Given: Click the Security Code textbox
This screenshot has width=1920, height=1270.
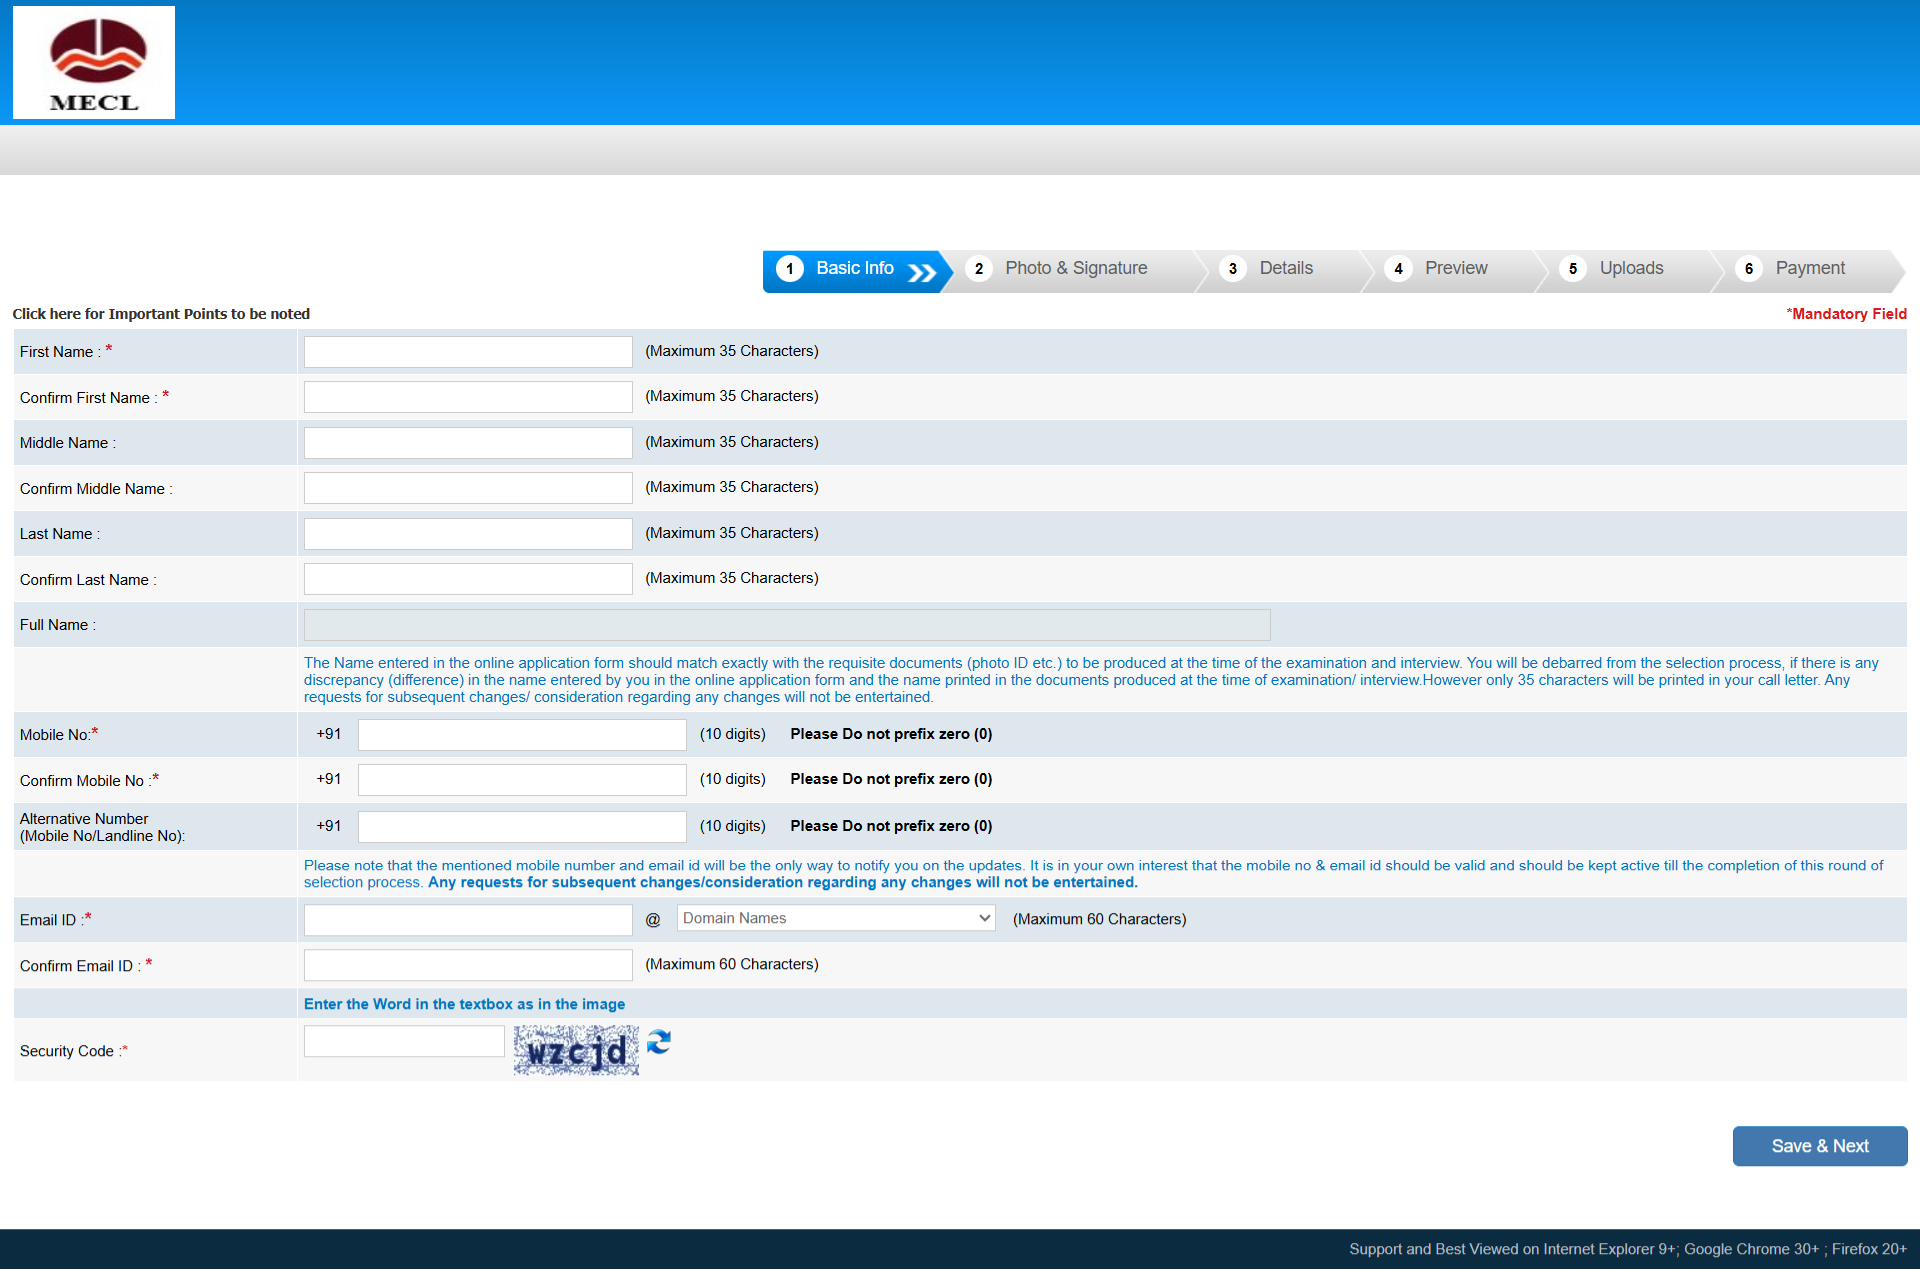Looking at the screenshot, I should pyautogui.click(x=404, y=1042).
